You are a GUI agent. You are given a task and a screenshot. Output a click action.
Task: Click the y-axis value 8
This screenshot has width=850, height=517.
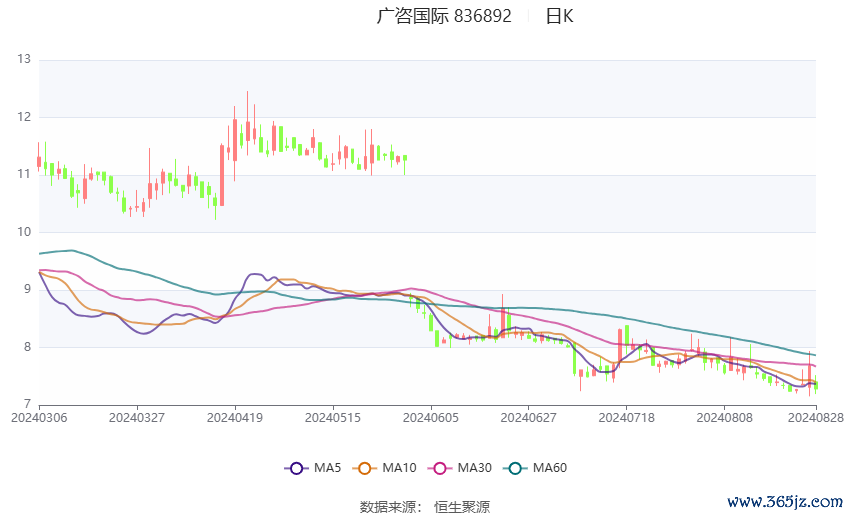click(x=27, y=347)
